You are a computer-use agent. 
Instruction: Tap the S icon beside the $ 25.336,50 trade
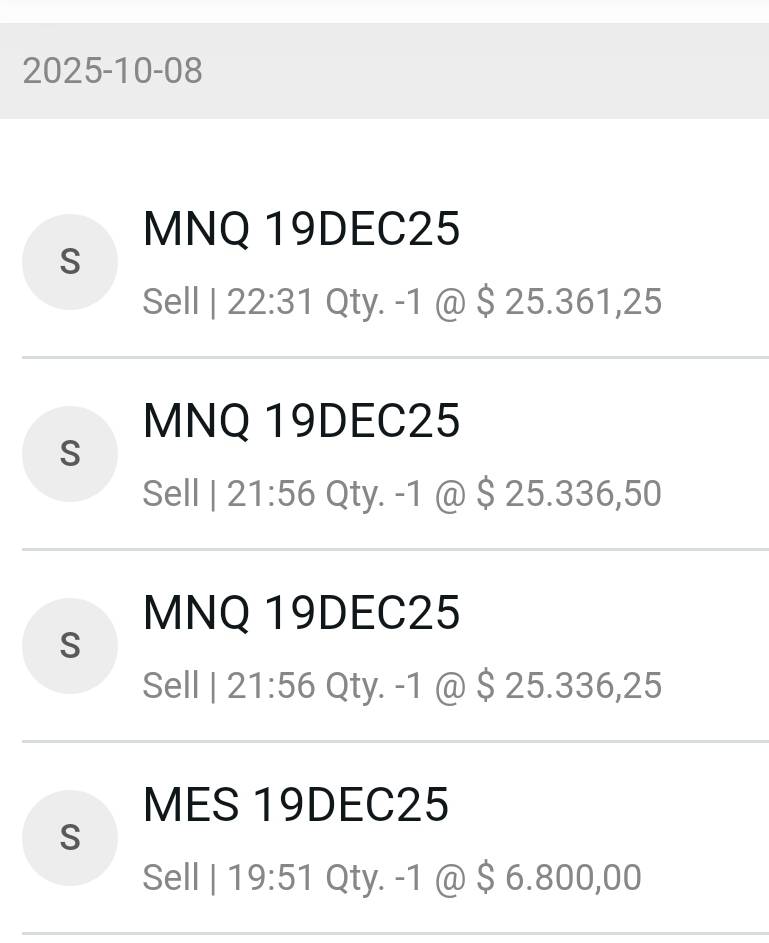70,454
